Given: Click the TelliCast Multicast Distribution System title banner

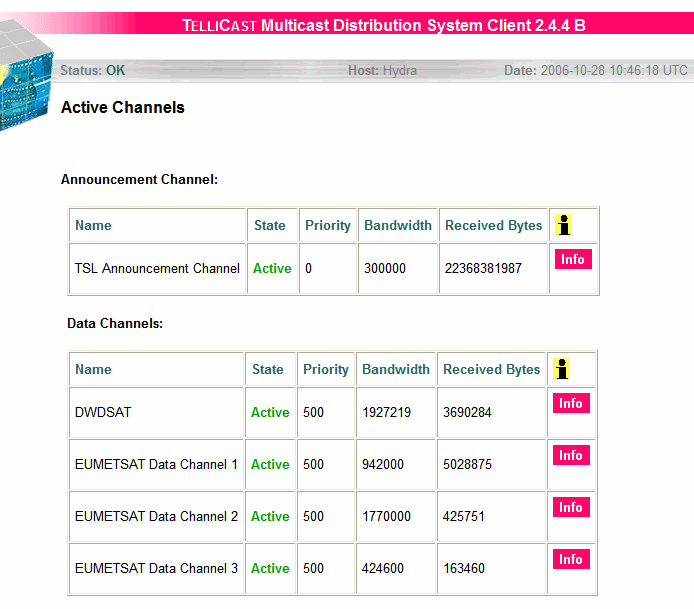Looking at the screenshot, I should click(384, 25).
